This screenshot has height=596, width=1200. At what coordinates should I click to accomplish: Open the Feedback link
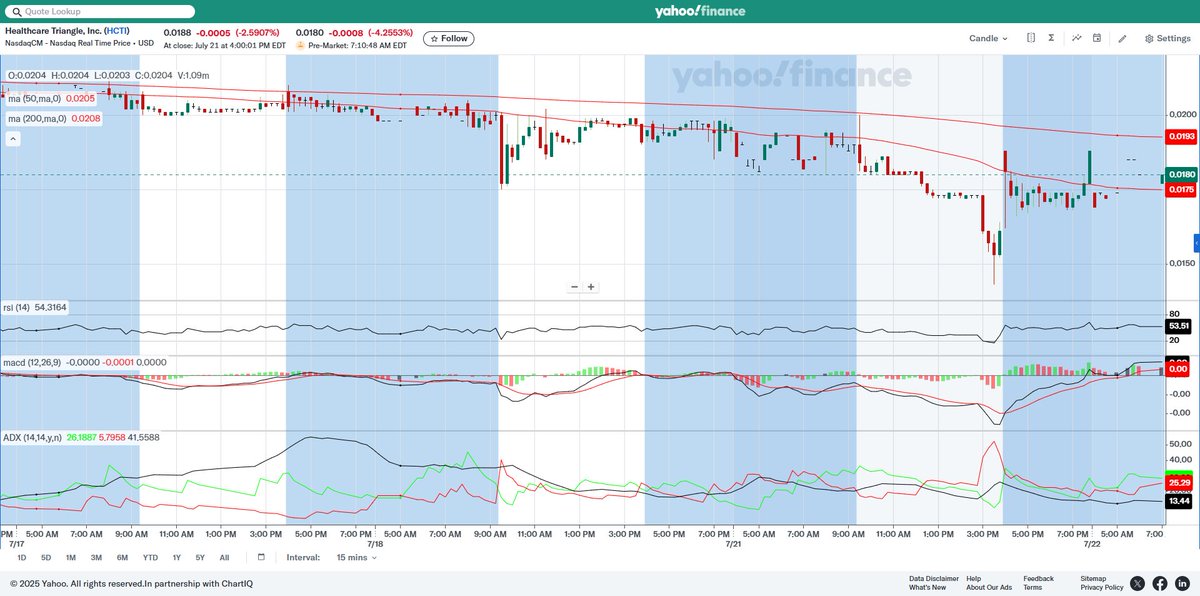point(1038,578)
